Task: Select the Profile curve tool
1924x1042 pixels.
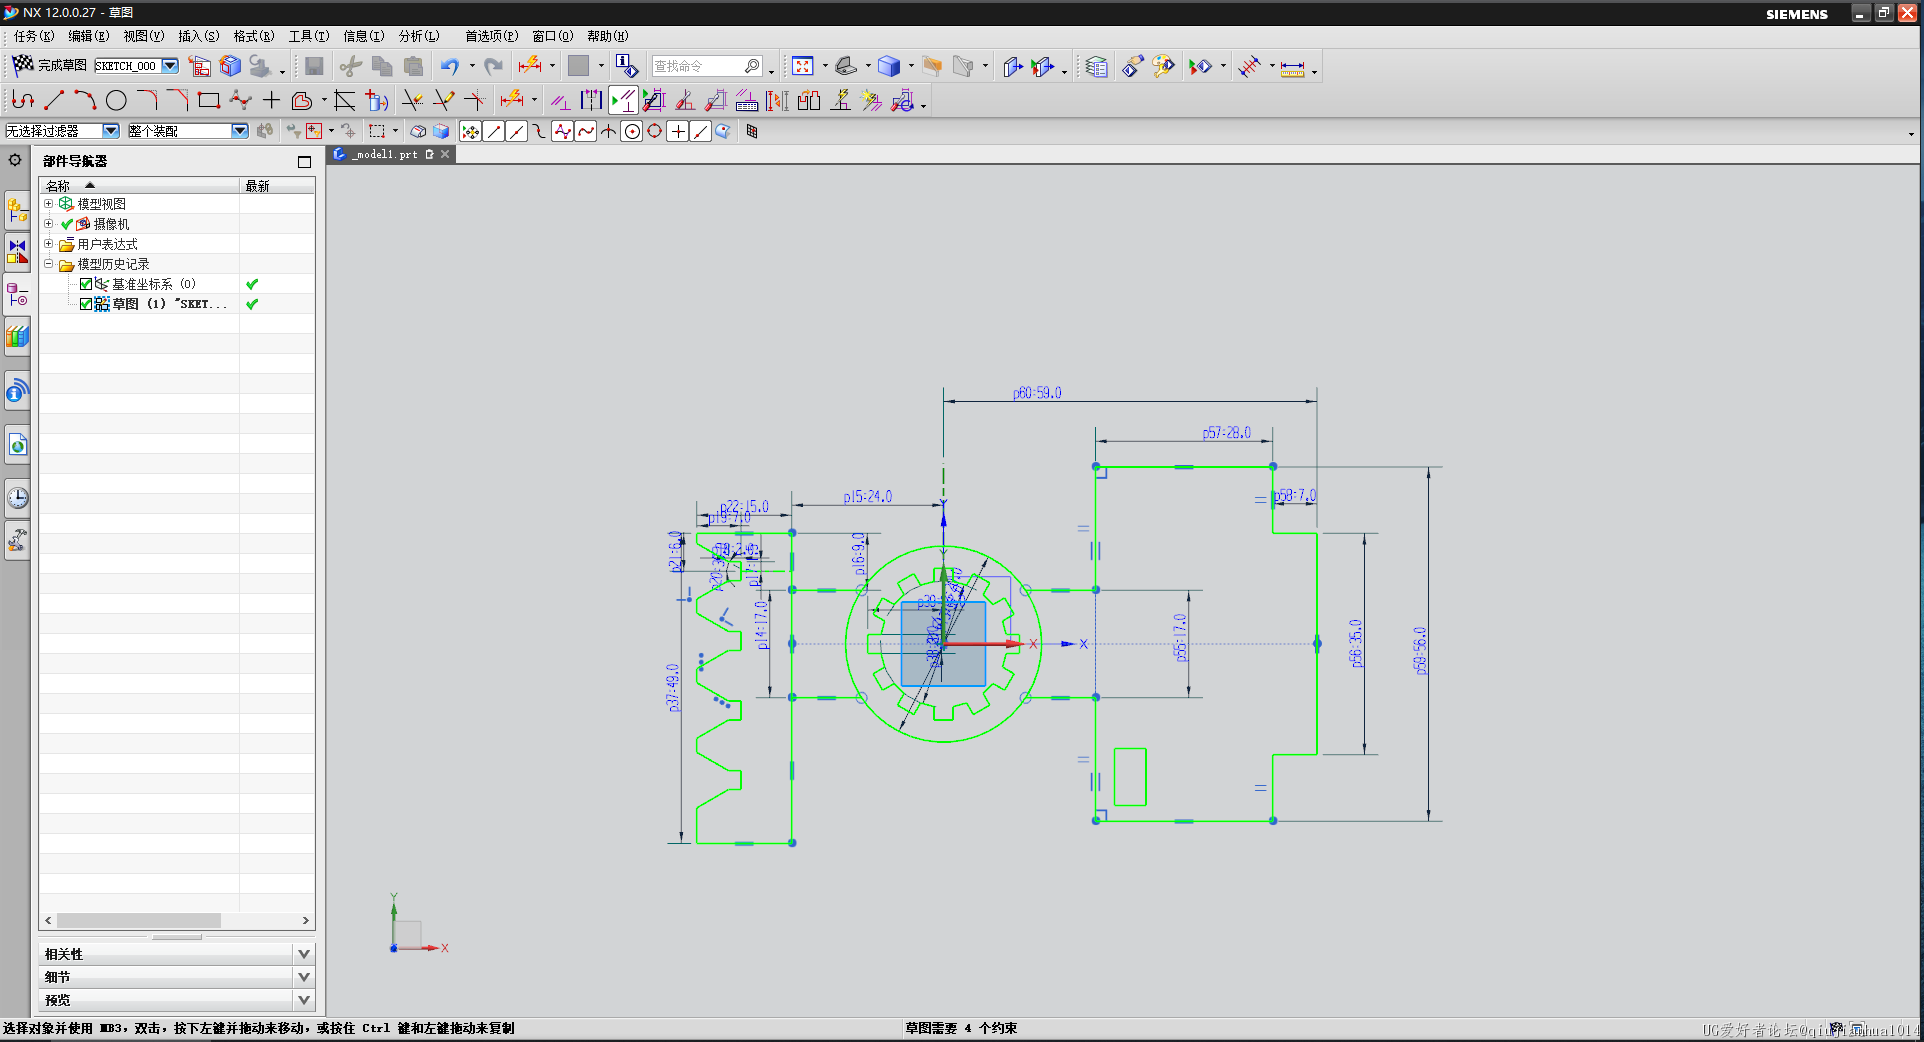Action: coord(23,100)
